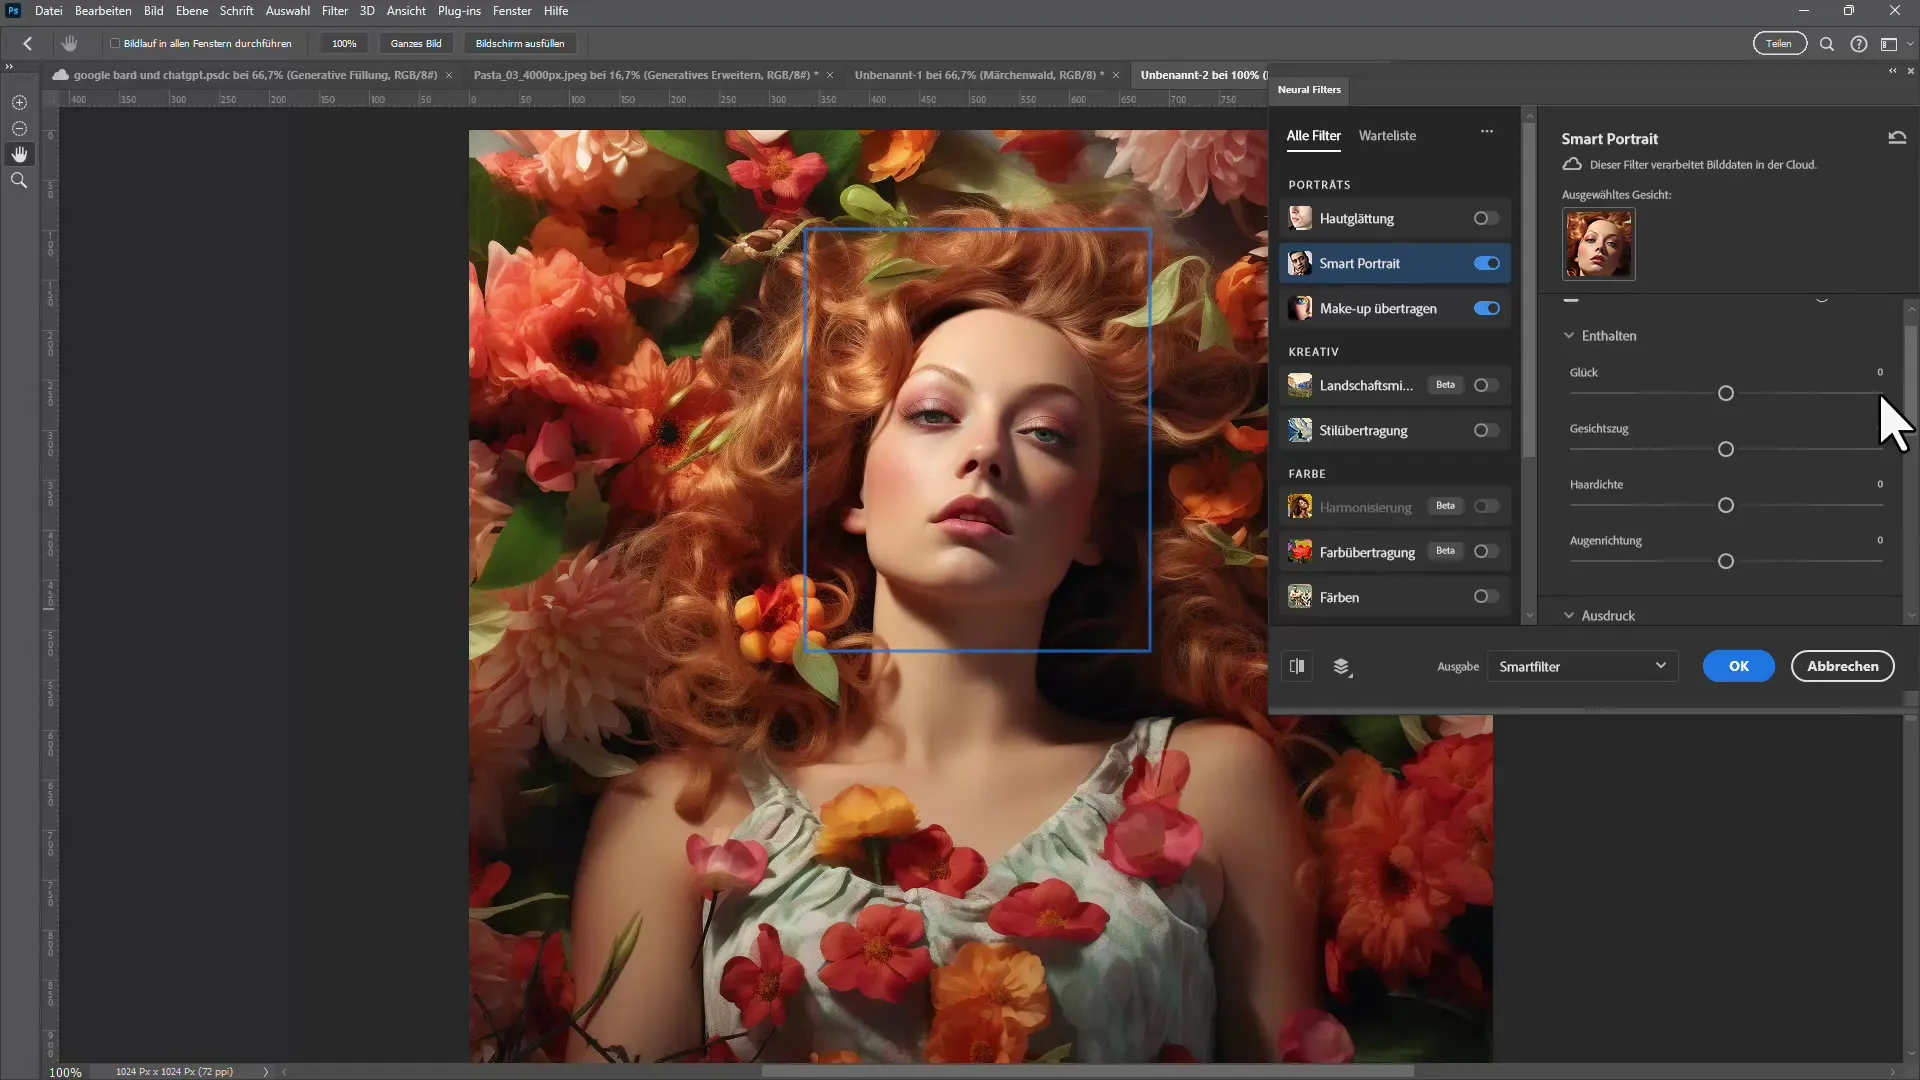Open the Plug-ins menu
Viewport: 1920px width, 1080px height.
tap(459, 11)
